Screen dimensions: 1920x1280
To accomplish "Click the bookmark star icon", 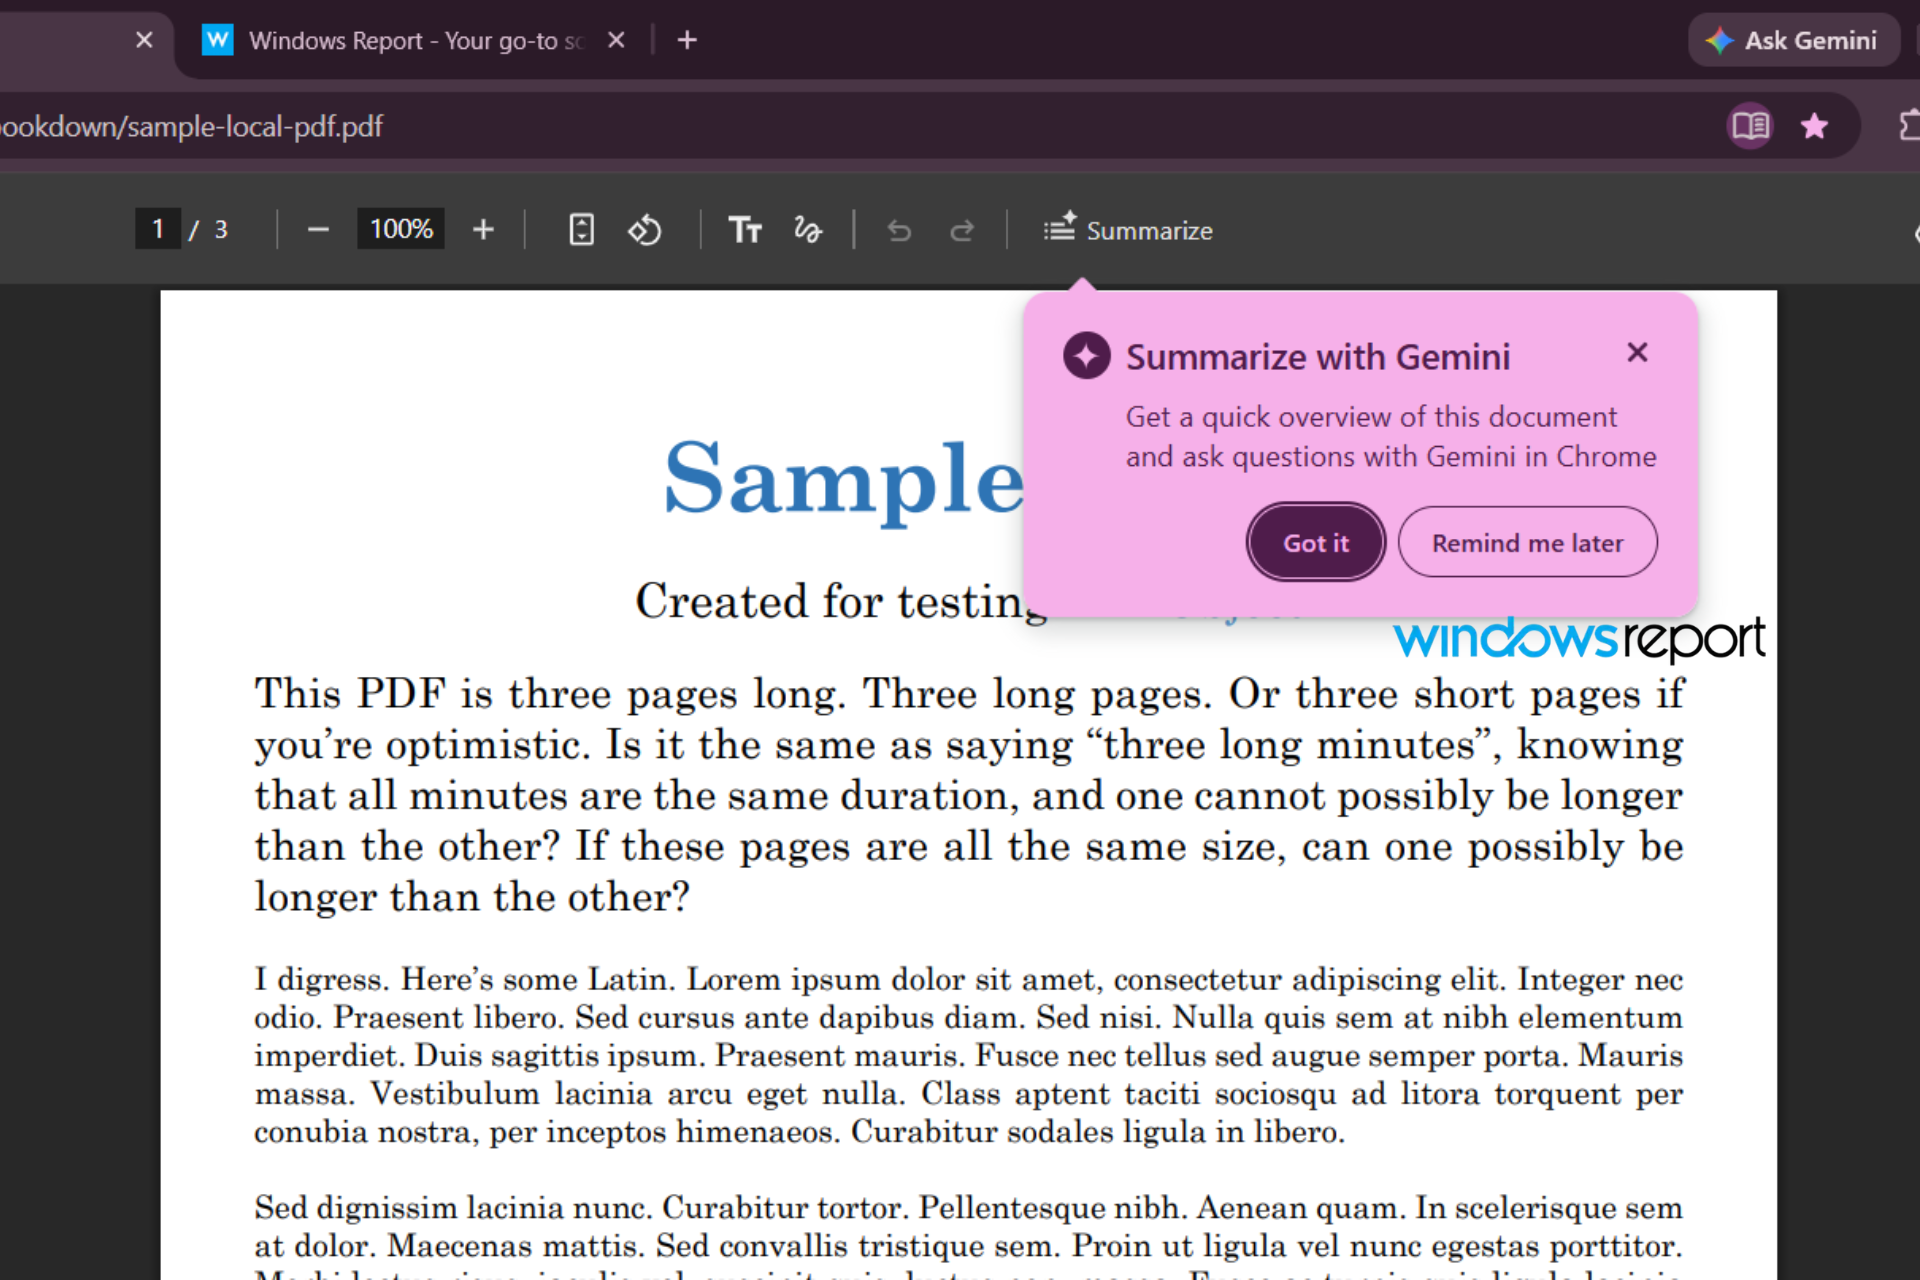I will [x=1814, y=126].
